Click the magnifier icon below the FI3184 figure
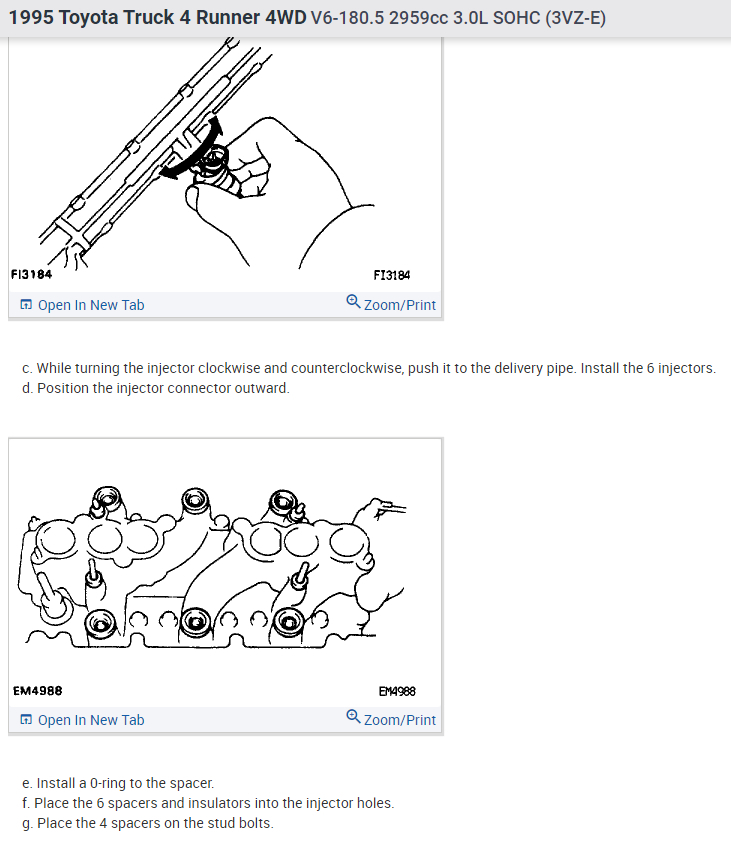This screenshot has height=848, width=731. pos(353,301)
